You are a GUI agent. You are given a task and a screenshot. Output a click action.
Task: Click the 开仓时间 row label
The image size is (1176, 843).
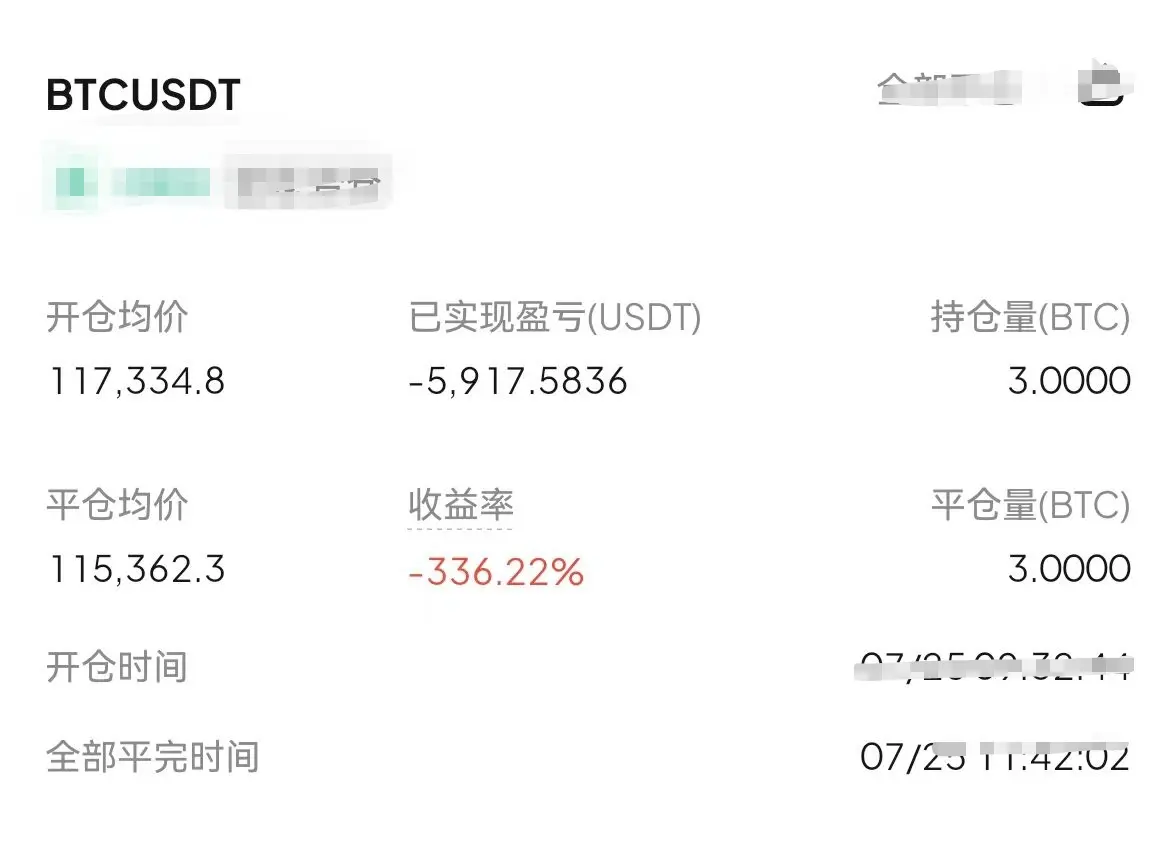117,667
